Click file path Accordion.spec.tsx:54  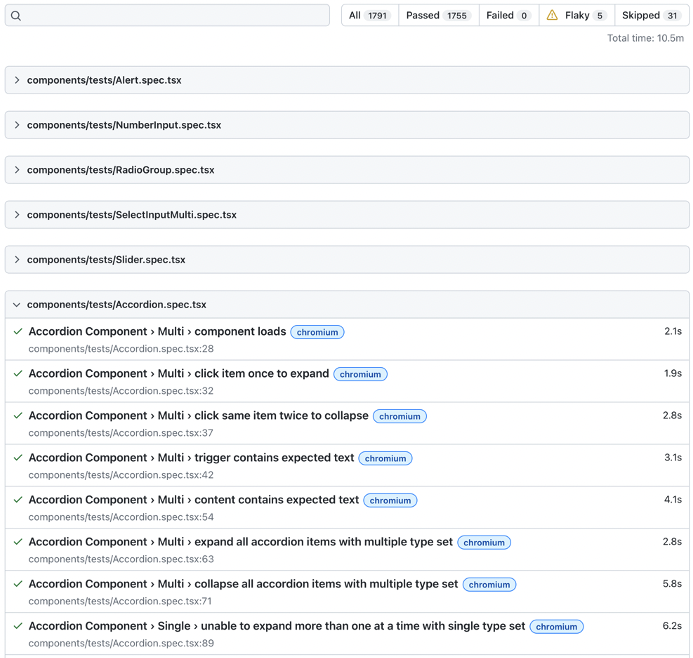(121, 517)
